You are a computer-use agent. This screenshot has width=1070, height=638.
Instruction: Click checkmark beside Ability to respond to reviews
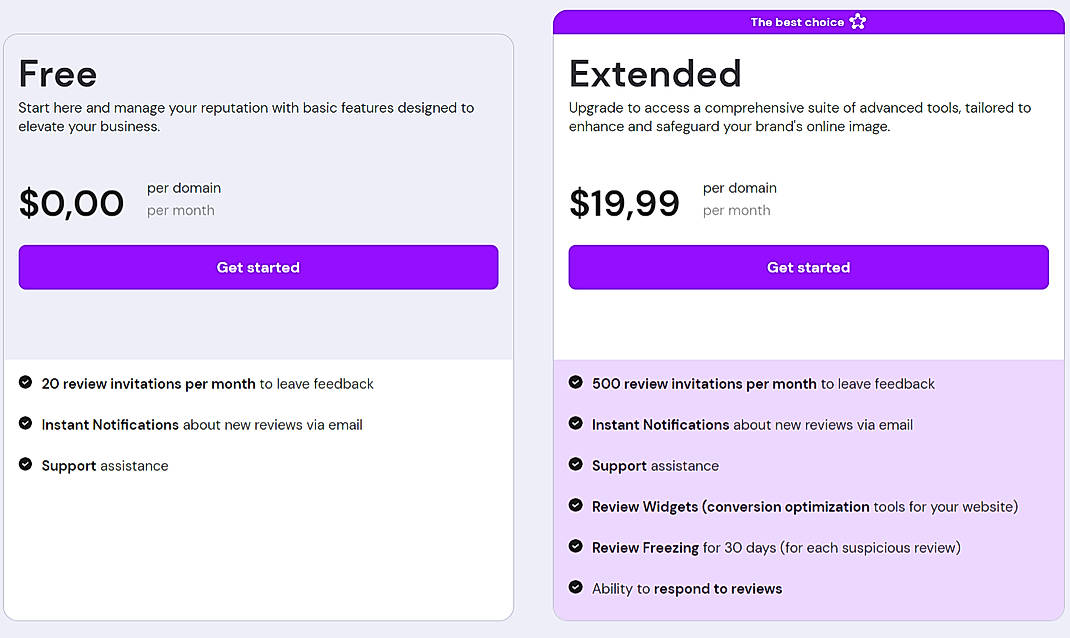576,587
